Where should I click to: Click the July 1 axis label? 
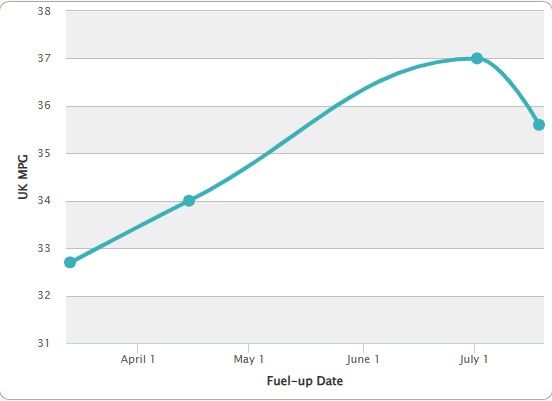(x=474, y=359)
